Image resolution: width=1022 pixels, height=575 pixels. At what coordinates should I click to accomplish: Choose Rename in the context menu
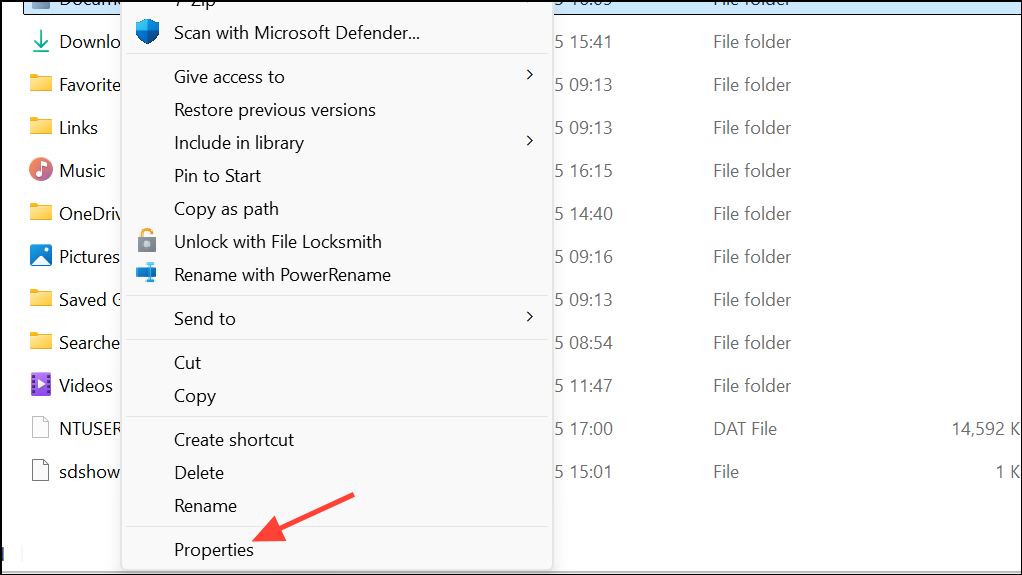pos(205,506)
